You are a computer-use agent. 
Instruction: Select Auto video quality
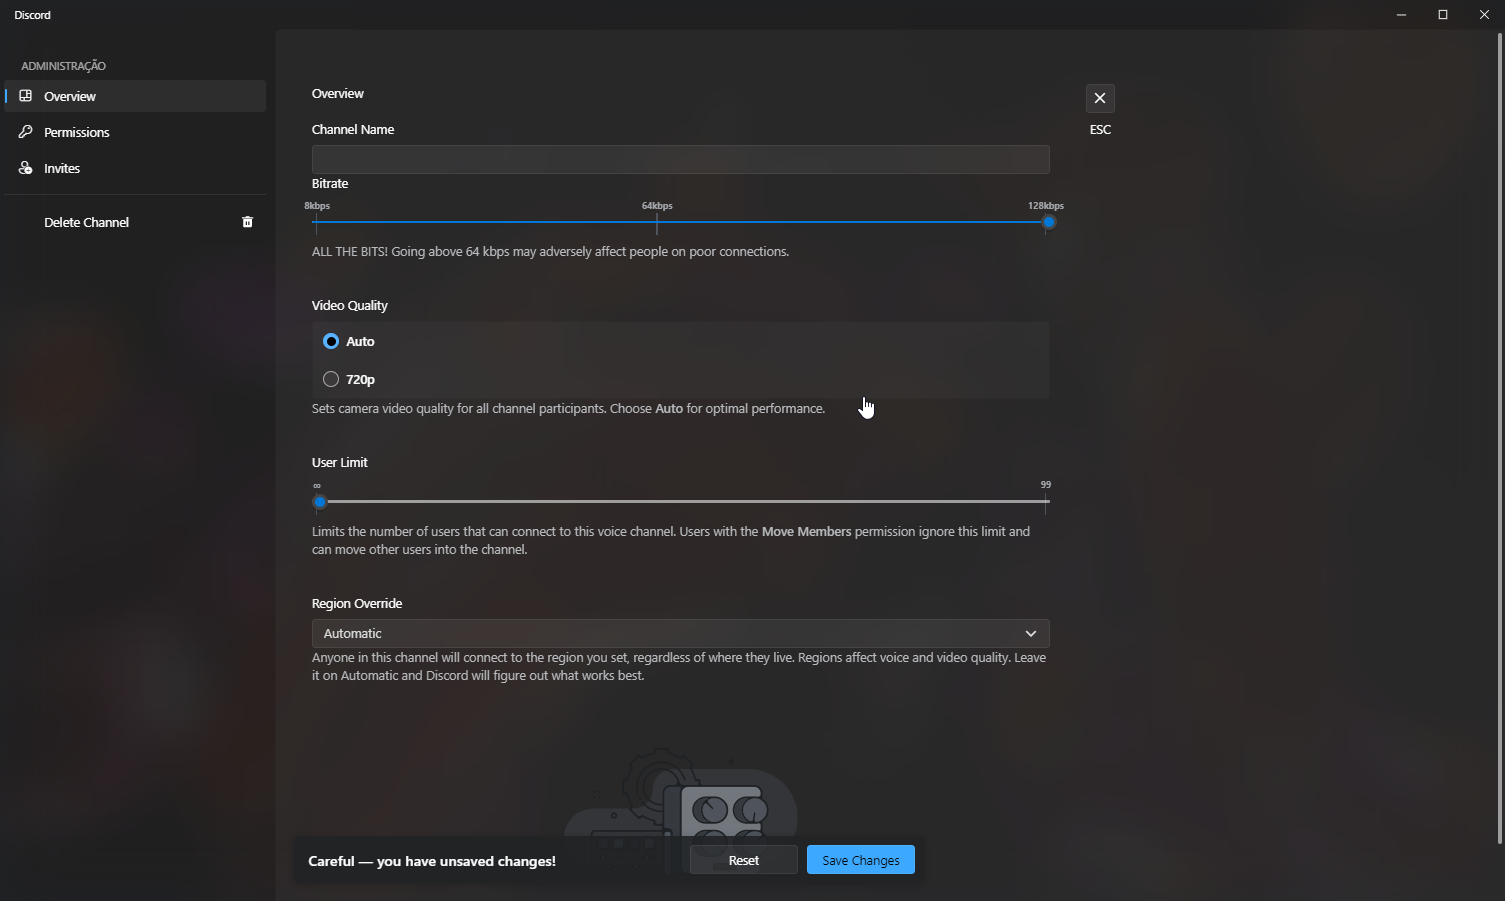[330, 340]
